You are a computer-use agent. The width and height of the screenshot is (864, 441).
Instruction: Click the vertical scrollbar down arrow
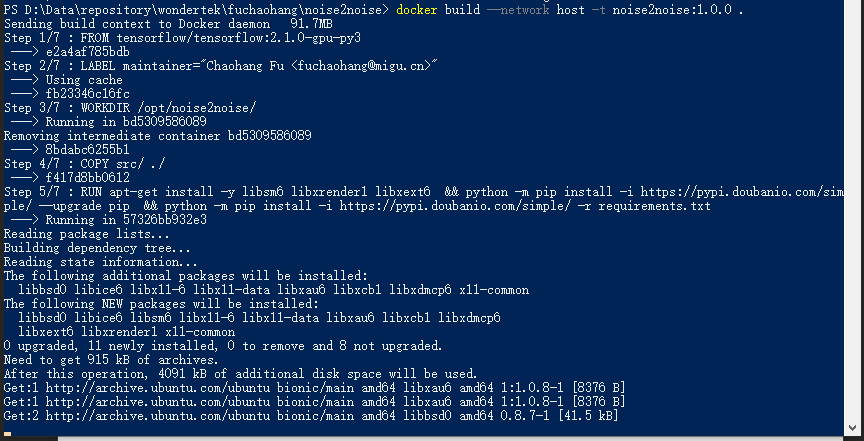point(854,429)
